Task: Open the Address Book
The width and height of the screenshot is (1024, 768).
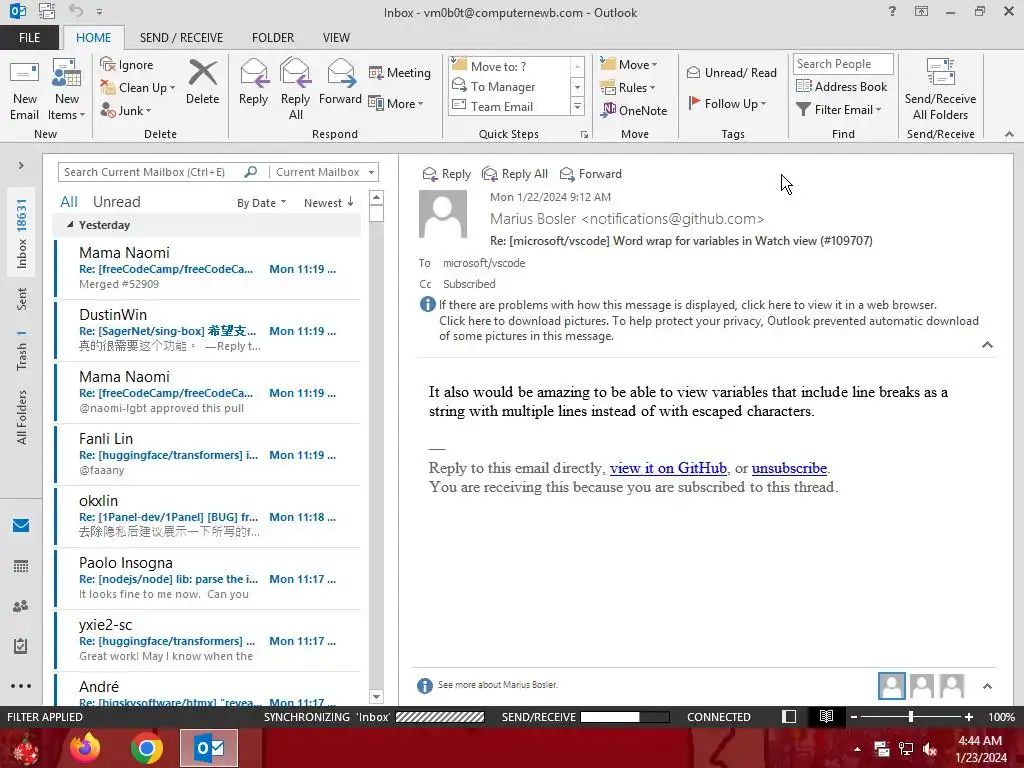Action: 841,86
